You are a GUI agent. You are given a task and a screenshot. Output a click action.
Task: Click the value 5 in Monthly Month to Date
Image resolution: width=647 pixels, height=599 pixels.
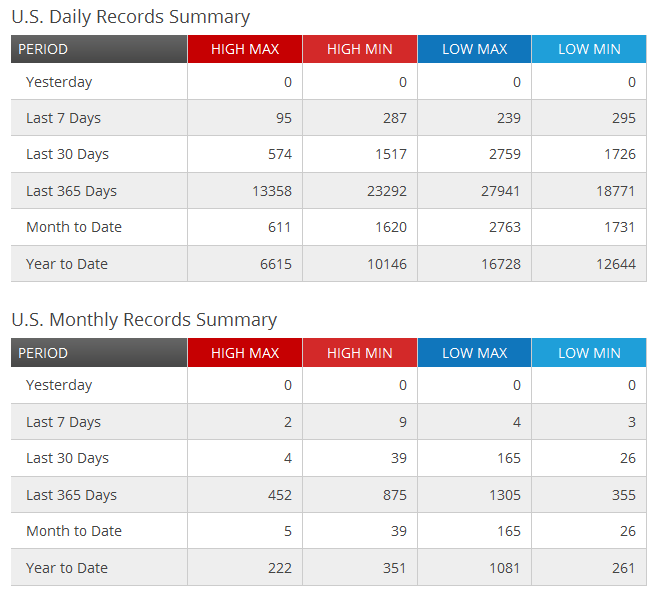click(x=288, y=531)
